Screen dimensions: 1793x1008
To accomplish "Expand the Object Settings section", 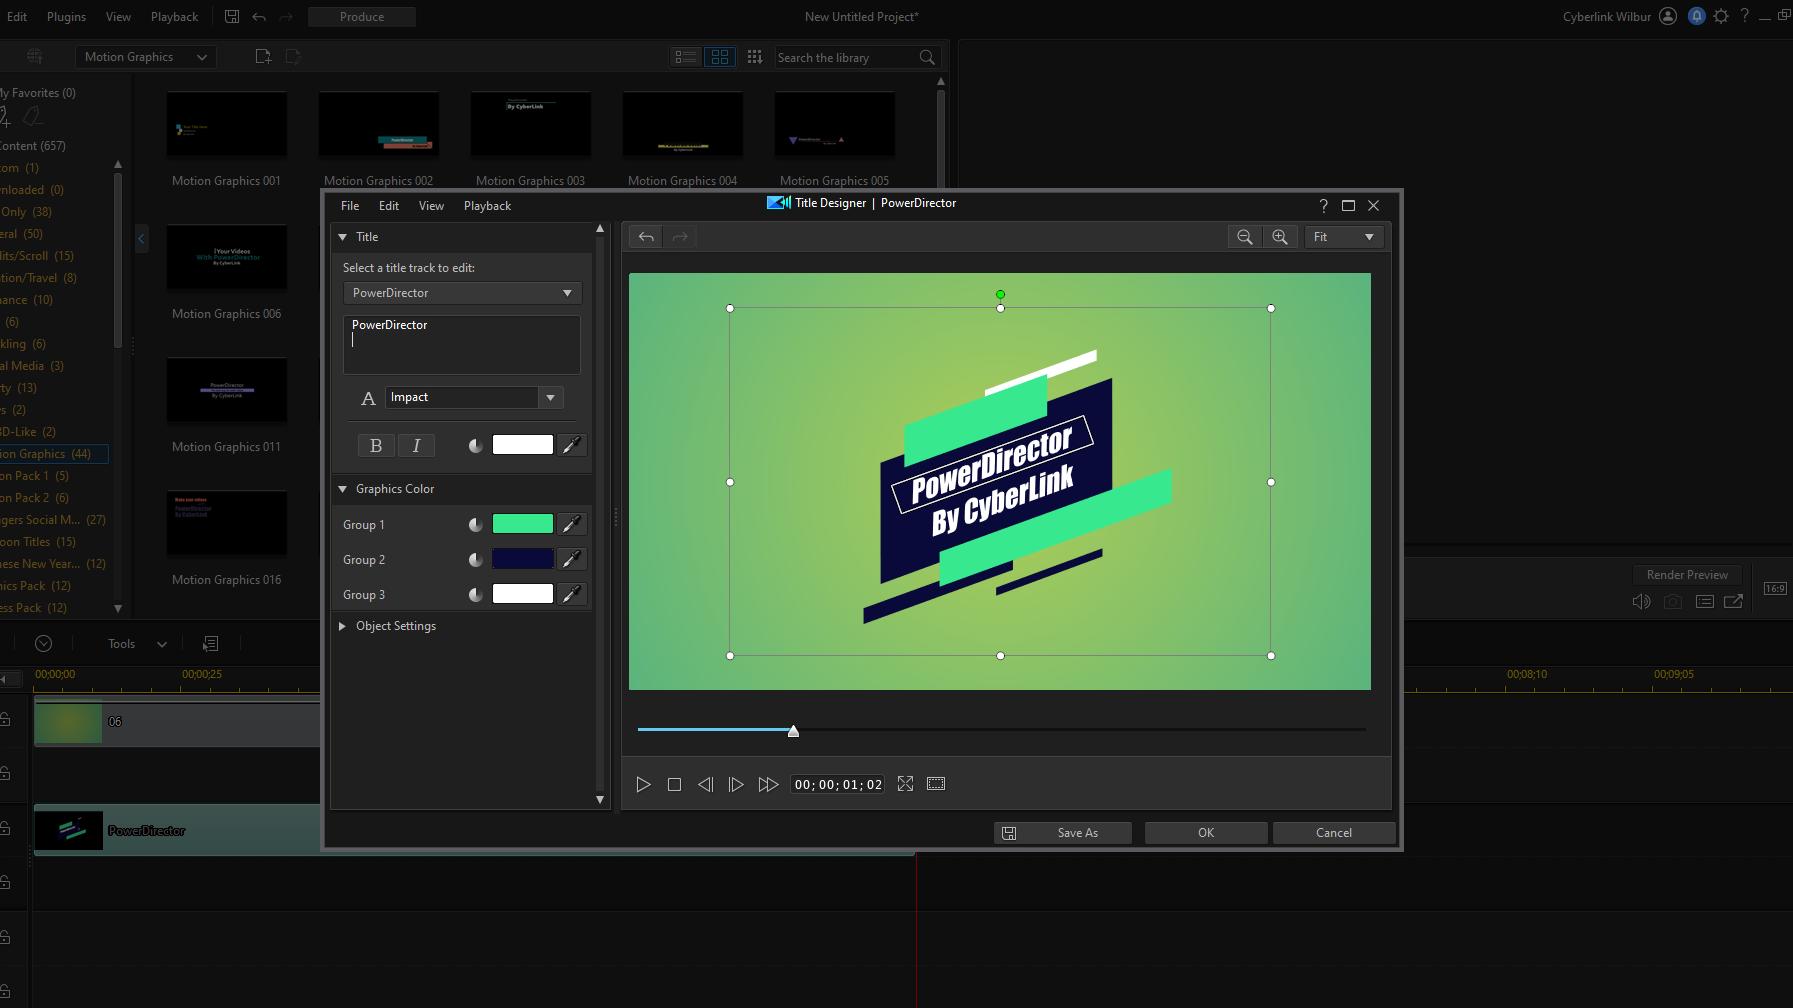I will point(343,626).
